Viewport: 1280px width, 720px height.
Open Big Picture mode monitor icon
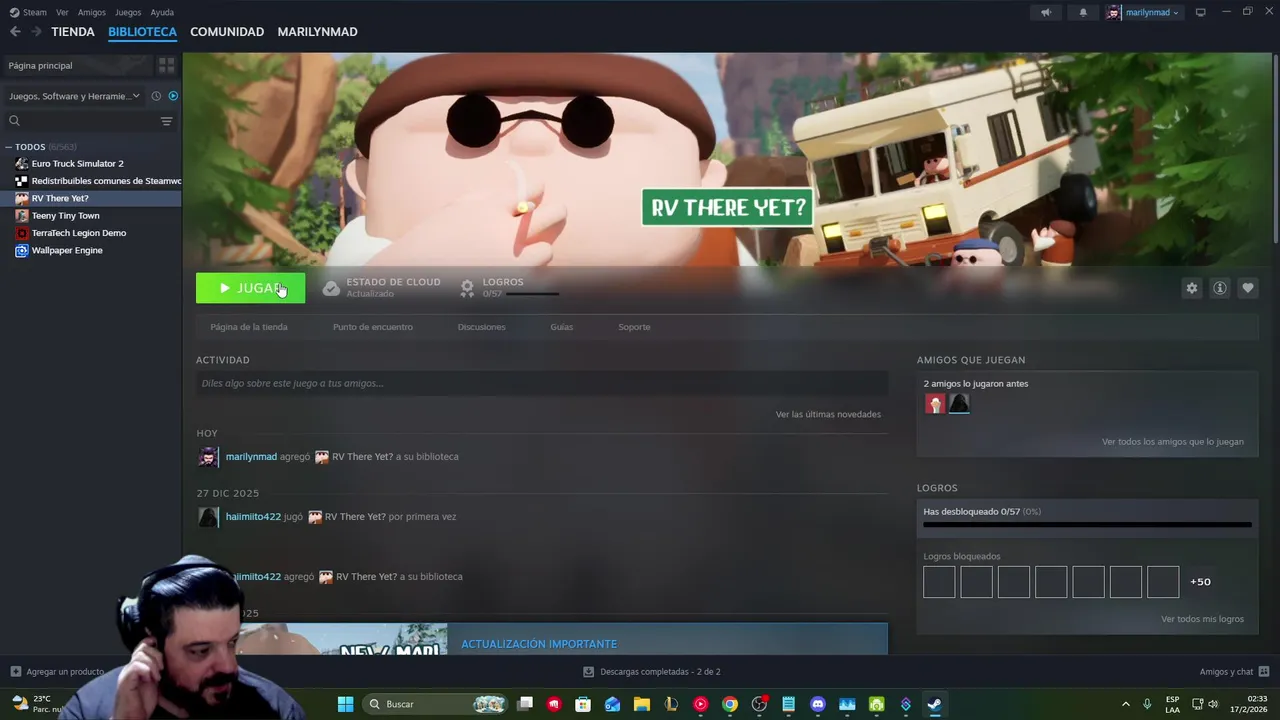click(1201, 12)
